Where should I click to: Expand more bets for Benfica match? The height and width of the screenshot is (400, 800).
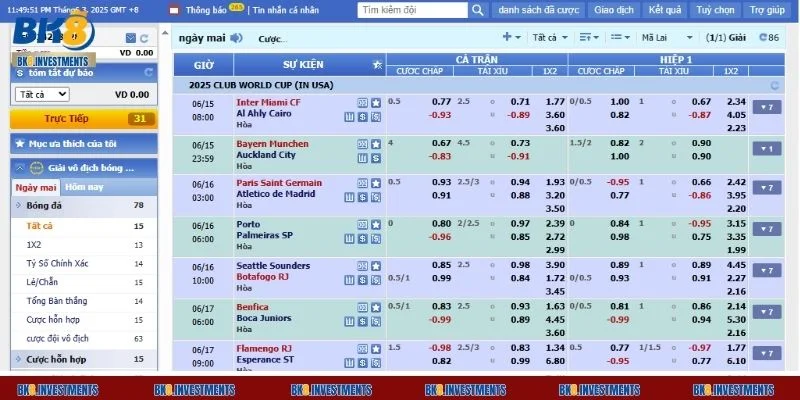767,312
